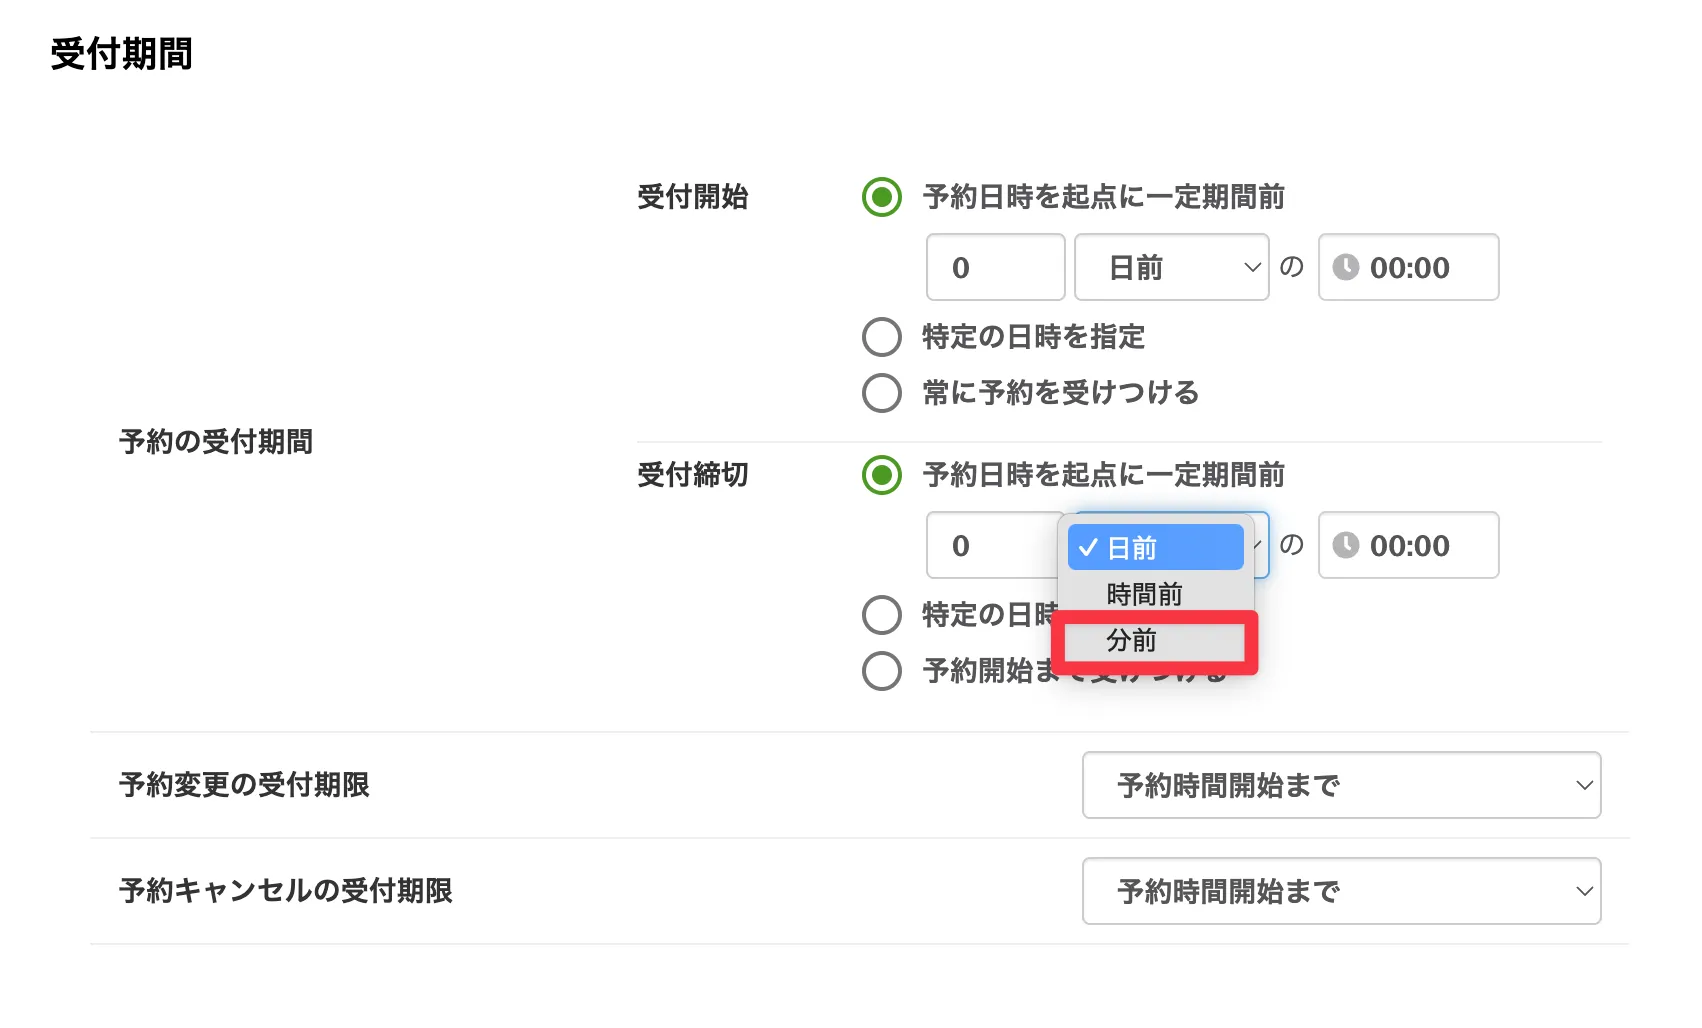Open the 日前 unit dropdown under 受付開始

(1170, 267)
